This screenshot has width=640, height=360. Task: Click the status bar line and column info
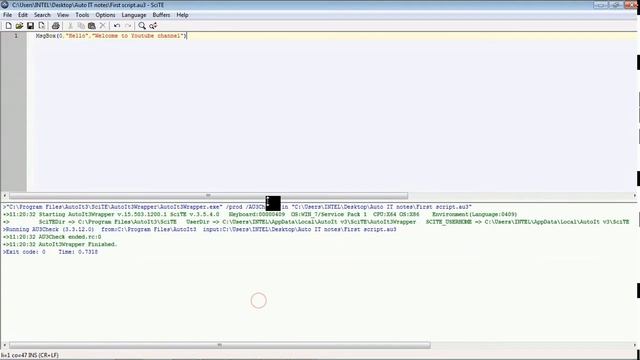click(29, 356)
